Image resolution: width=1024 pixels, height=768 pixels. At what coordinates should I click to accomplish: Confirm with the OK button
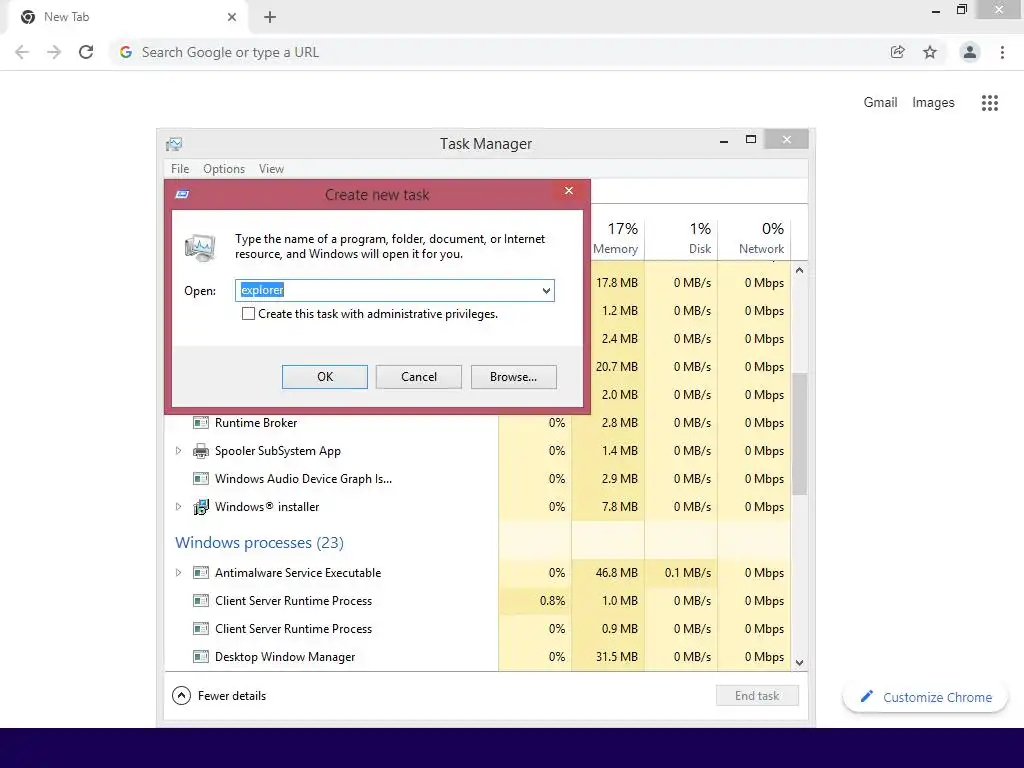point(325,377)
